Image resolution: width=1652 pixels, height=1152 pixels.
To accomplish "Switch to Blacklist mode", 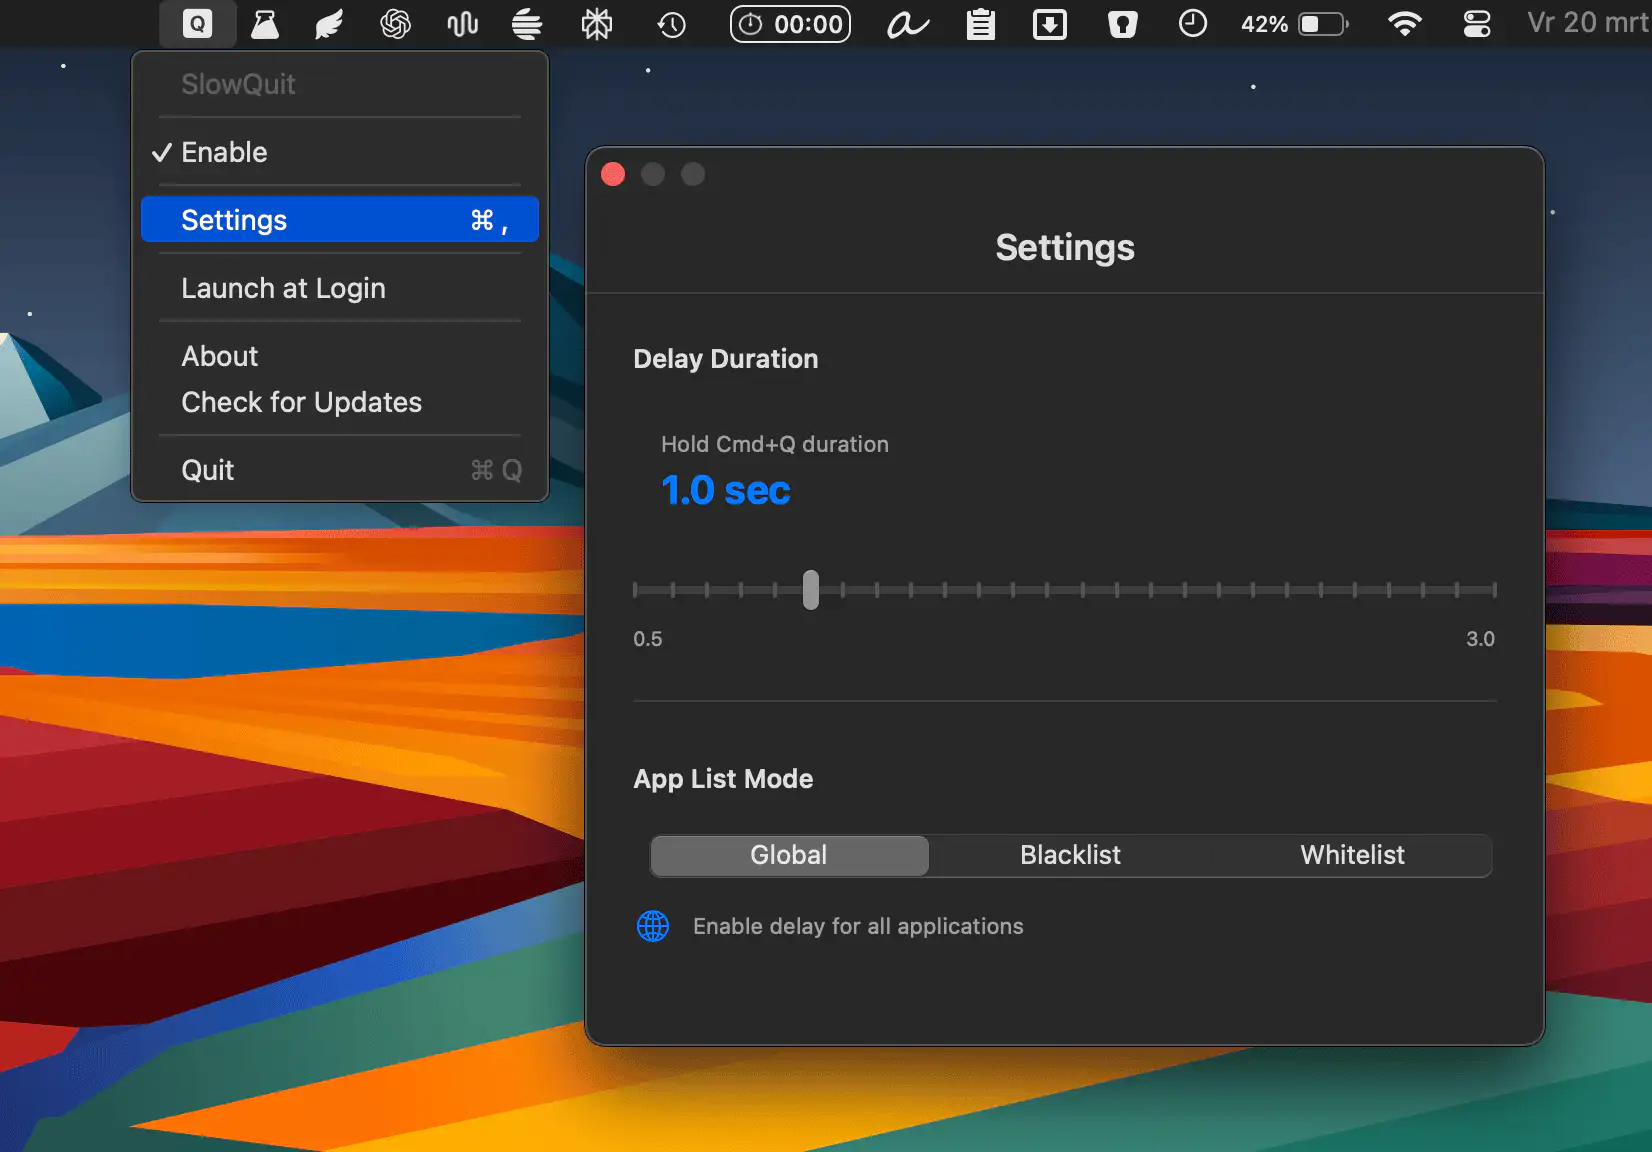I will (x=1070, y=855).
